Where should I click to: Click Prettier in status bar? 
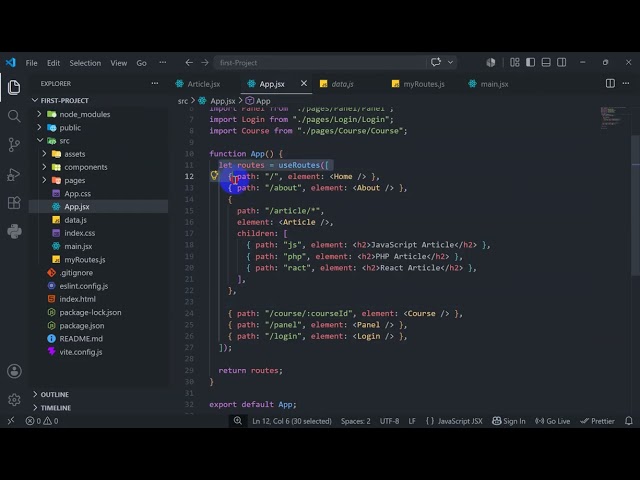(x=598, y=421)
